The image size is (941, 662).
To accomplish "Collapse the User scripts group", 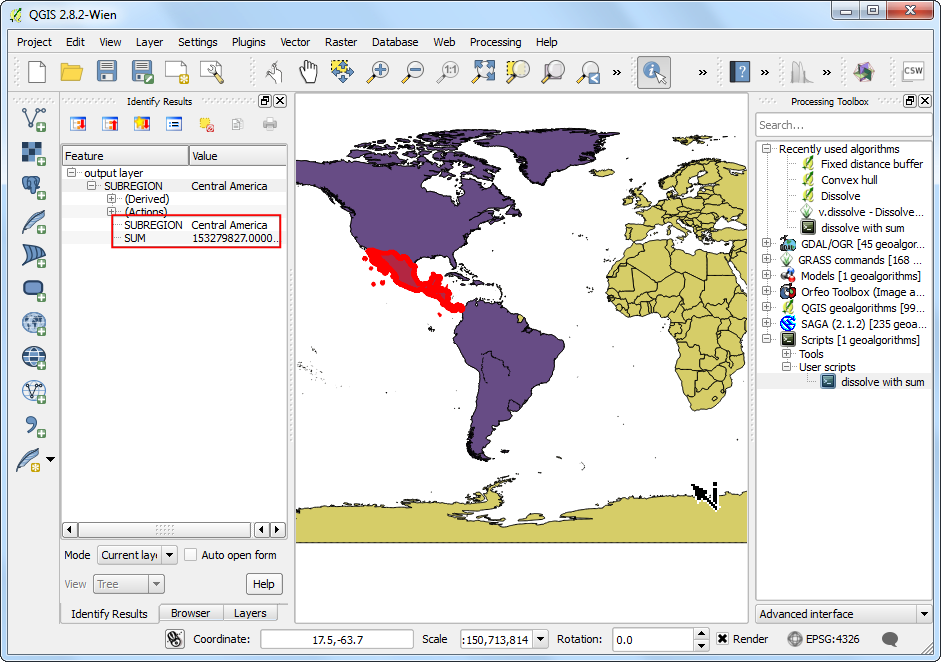I will point(786,367).
